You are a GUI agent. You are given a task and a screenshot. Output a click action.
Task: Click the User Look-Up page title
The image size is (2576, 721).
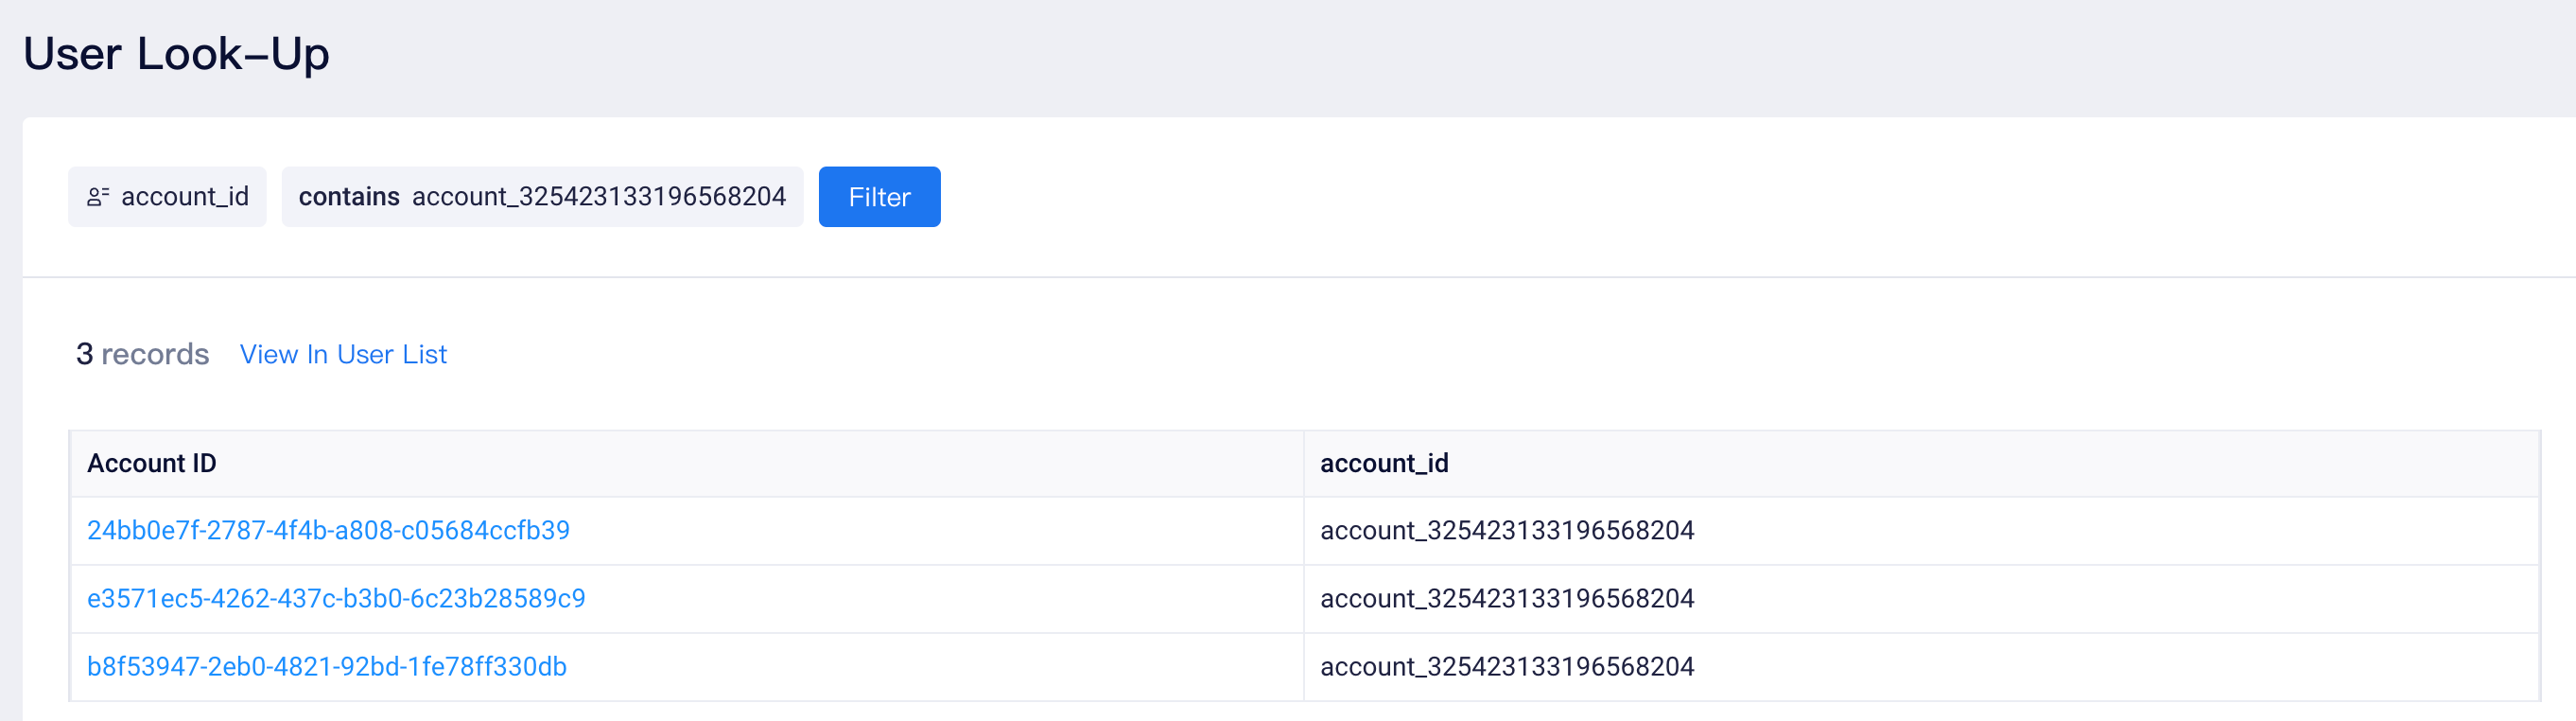(176, 54)
